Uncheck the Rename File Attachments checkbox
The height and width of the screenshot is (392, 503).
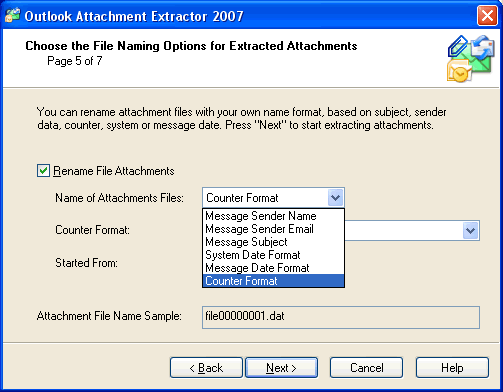43,171
